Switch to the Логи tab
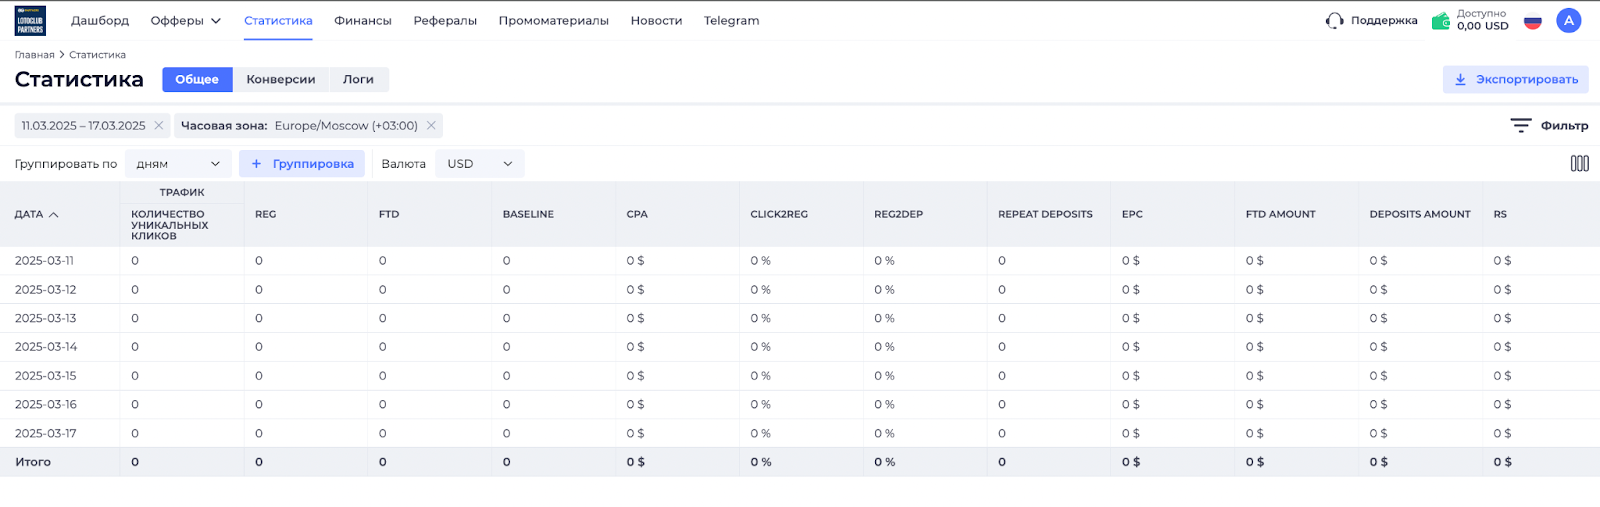 (x=358, y=80)
